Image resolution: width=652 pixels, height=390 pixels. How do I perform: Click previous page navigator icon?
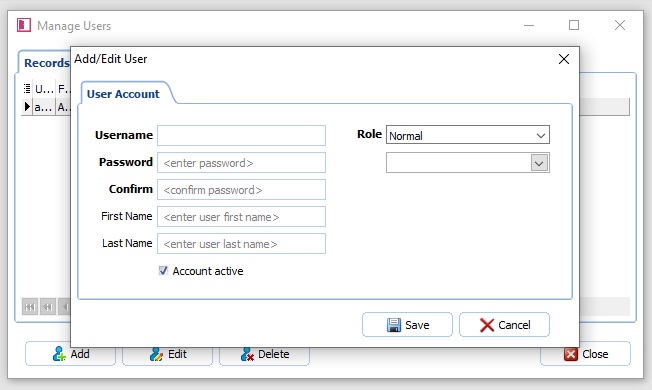pos(48,307)
